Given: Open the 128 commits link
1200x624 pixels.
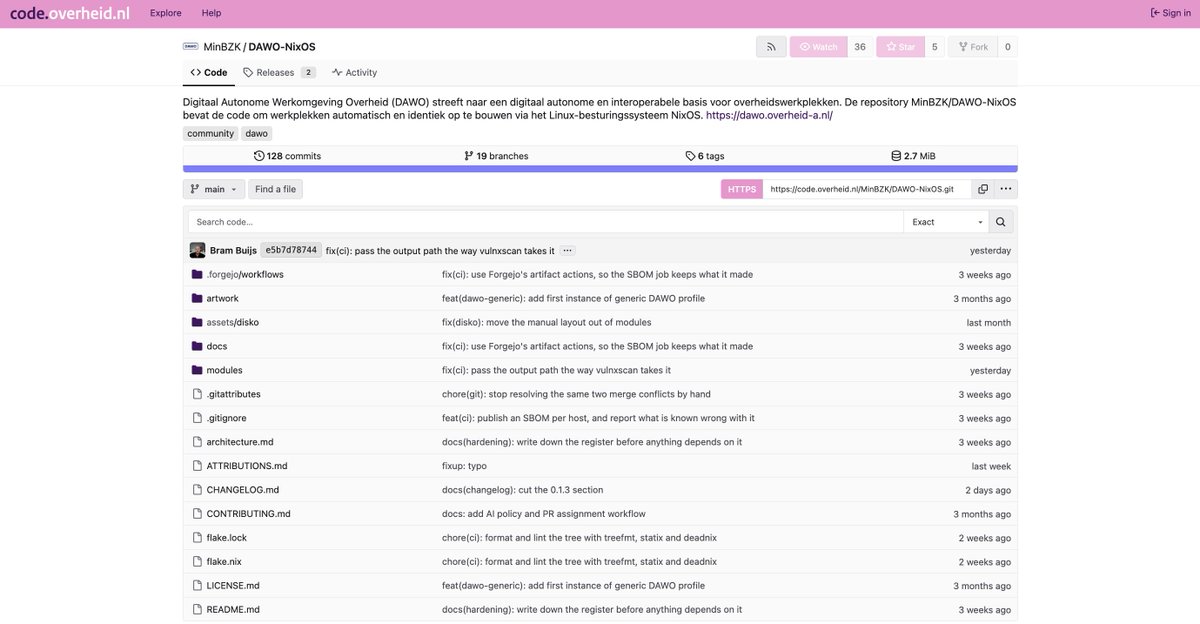Looking at the screenshot, I should 287,156.
